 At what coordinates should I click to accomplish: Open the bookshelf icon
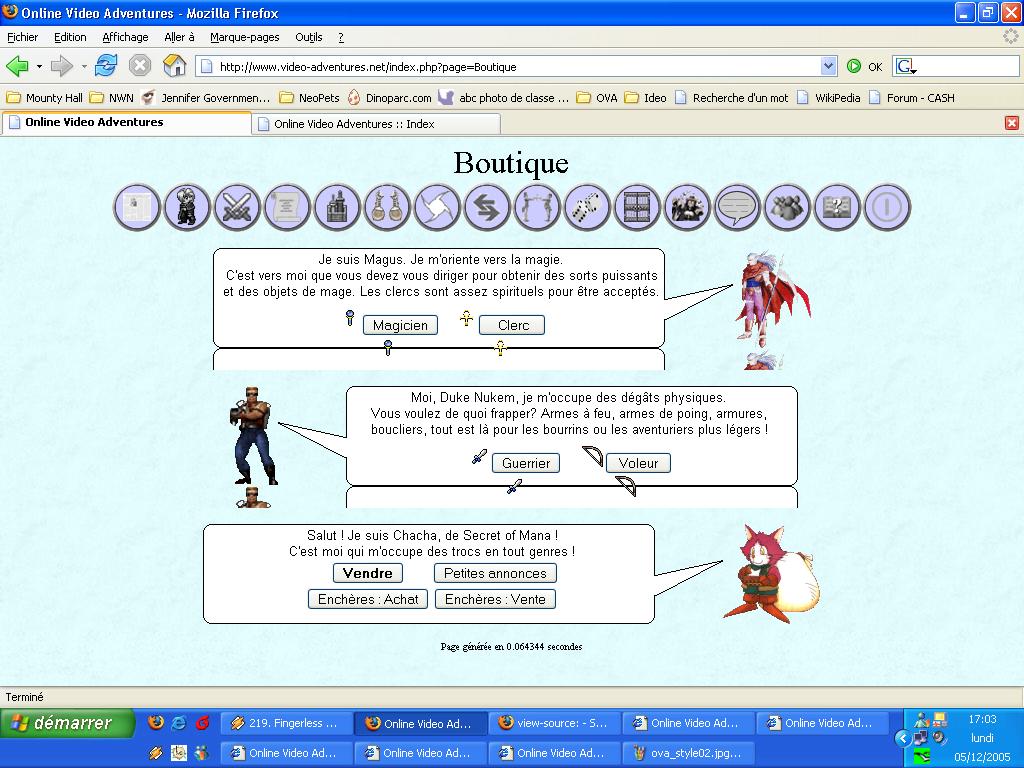(637, 208)
